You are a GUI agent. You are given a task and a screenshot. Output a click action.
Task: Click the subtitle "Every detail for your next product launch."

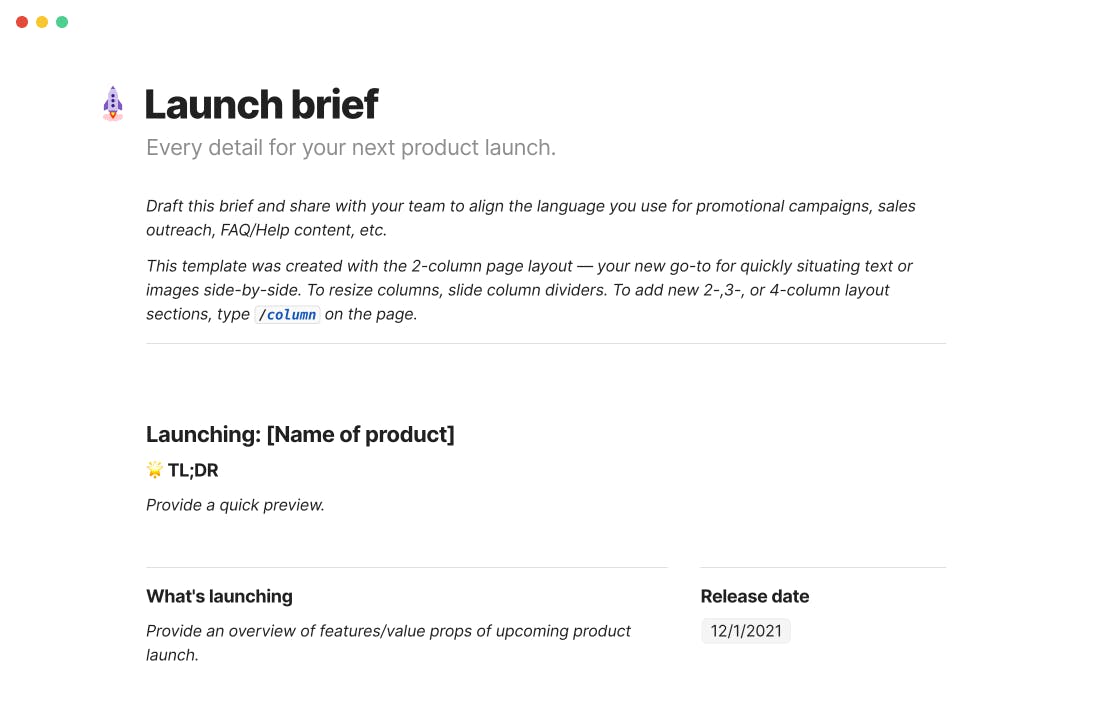[351, 147]
